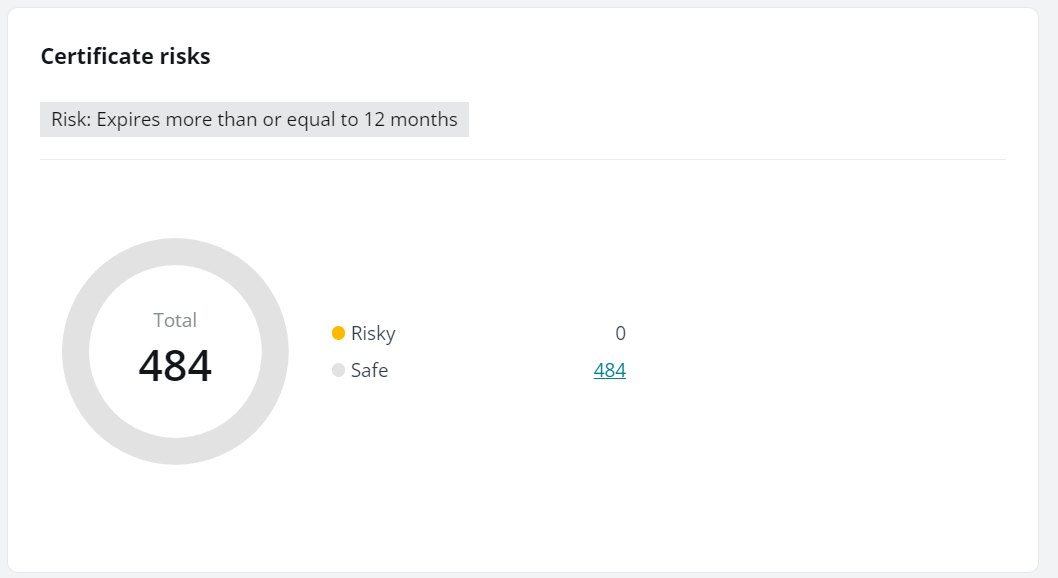Click the gray Safe legend dot
Viewport: 1058px width, 578px height.
click(338, 371)
